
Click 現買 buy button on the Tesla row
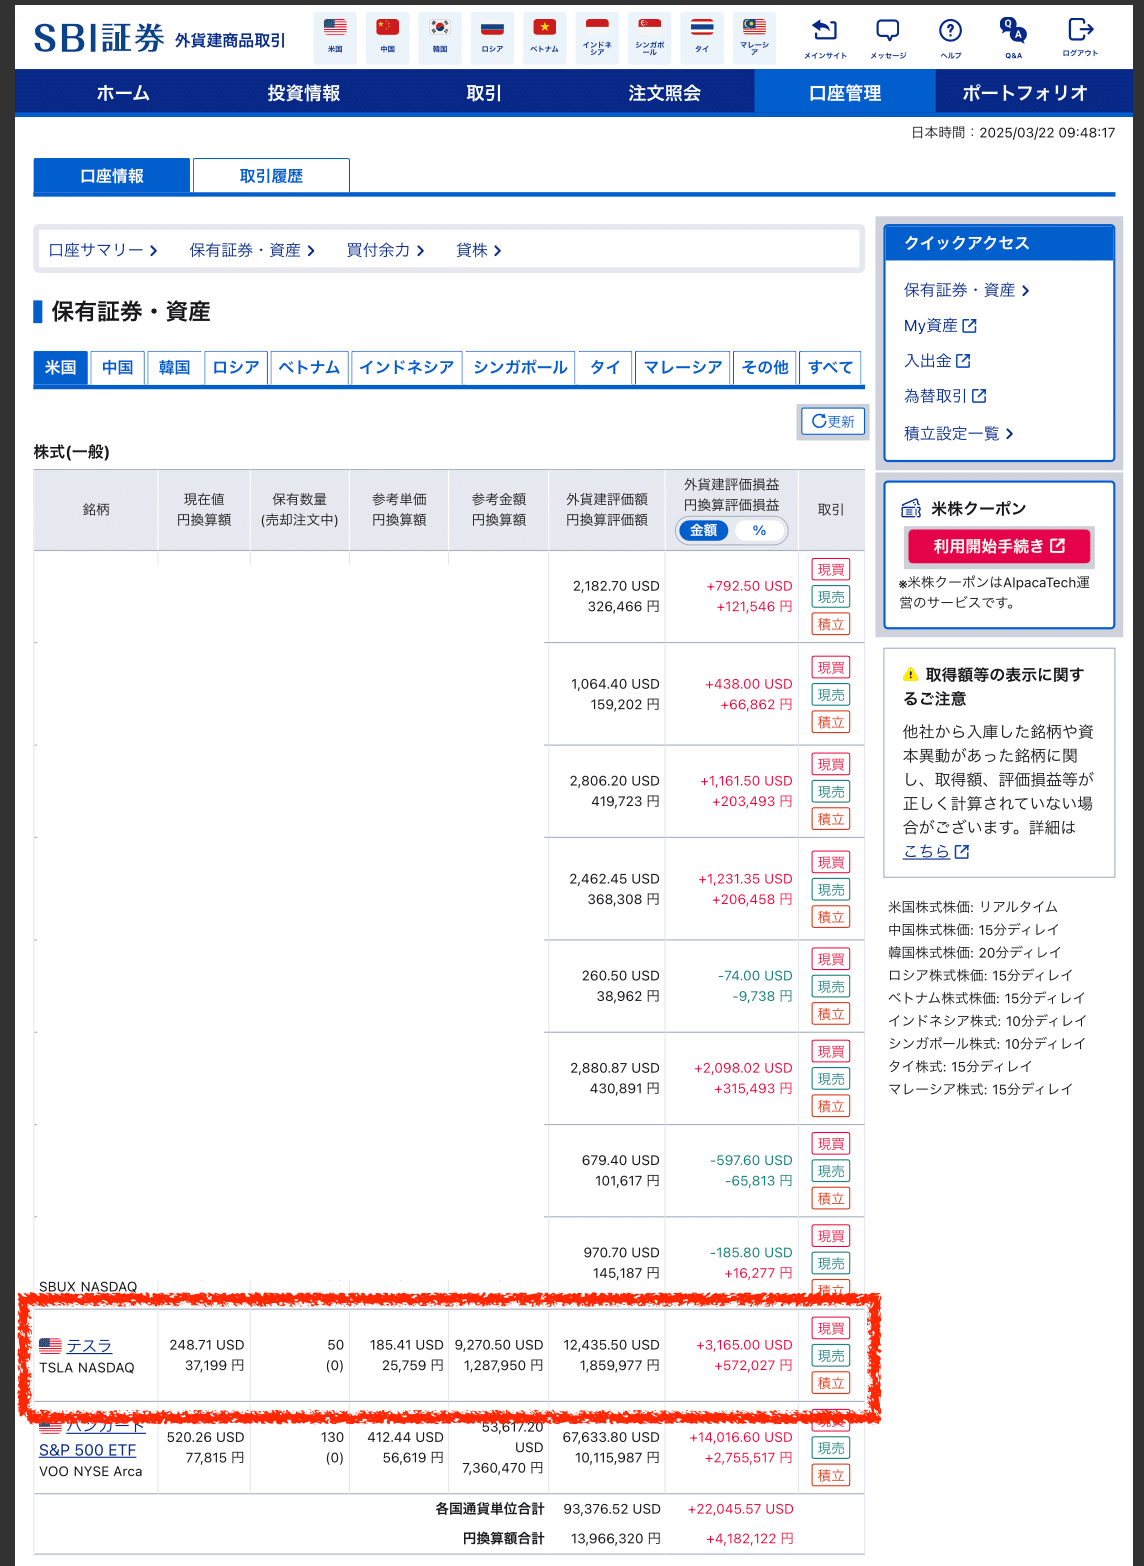[830, 1328]
